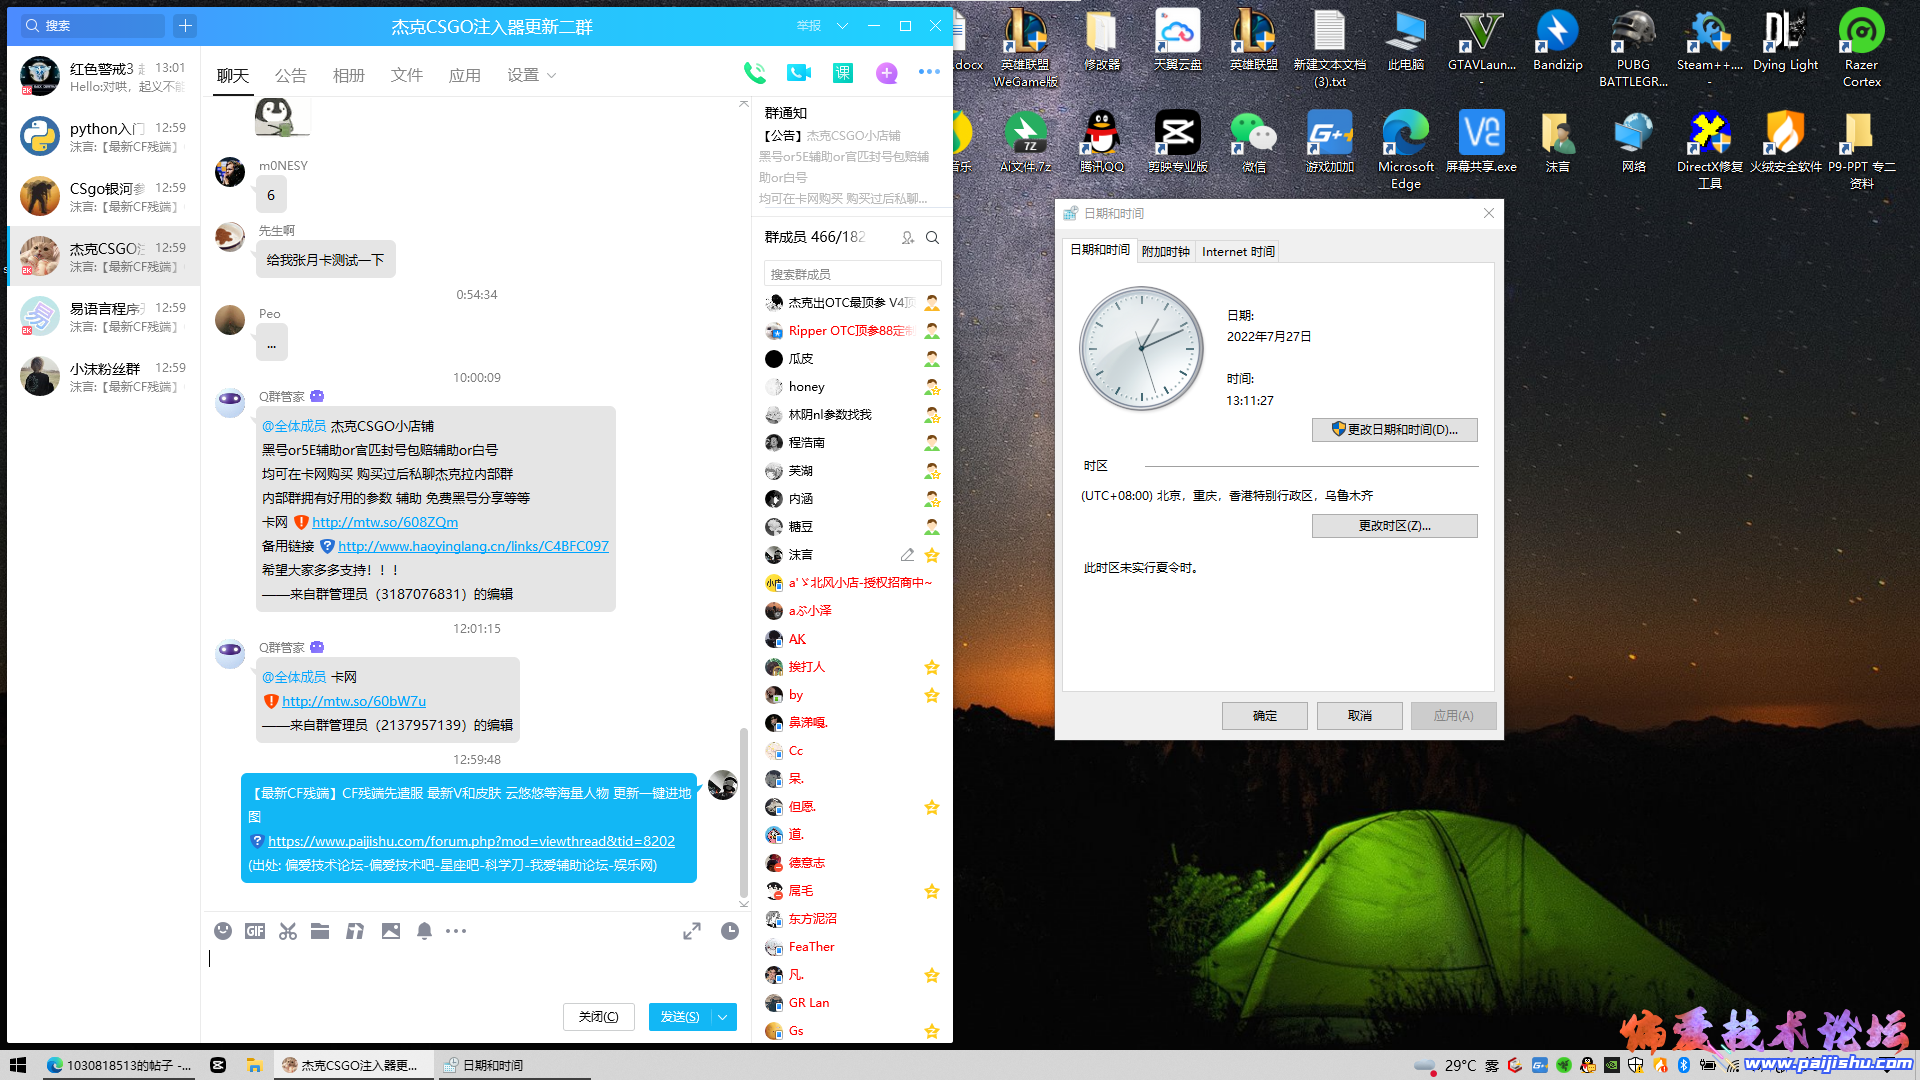Image resolution: width=1920 pixels, height=1080 pixels.
Task: Click the send file folder icon
Action: (x=320, y=931)
